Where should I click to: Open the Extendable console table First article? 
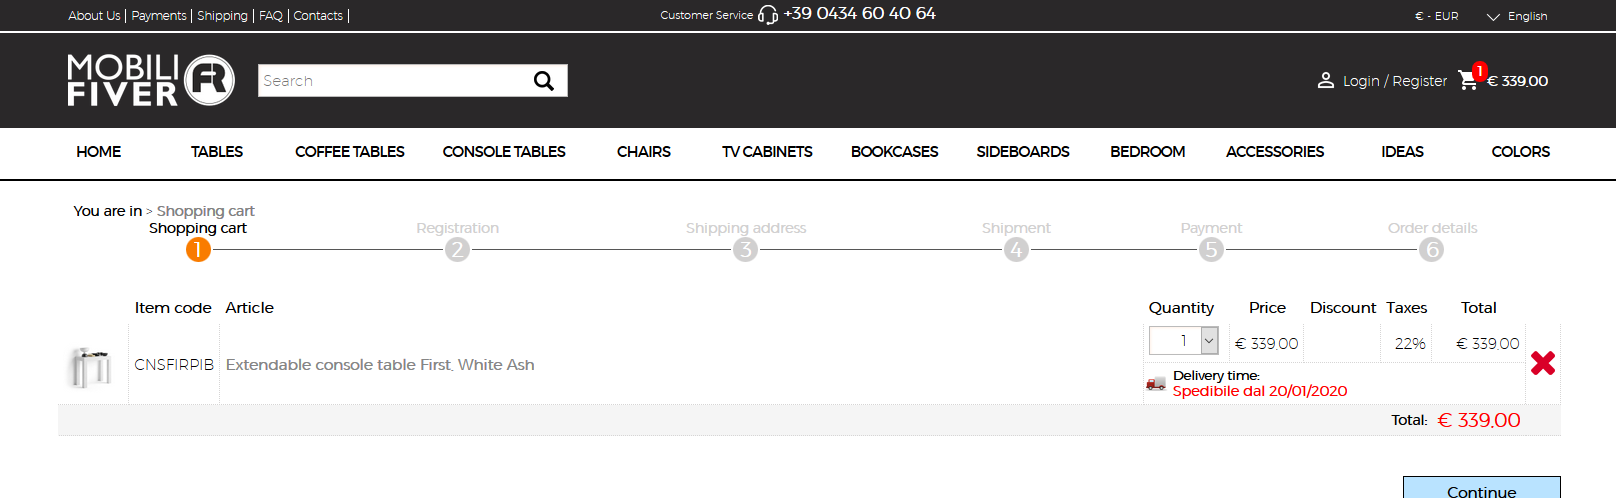click(380, 365)
